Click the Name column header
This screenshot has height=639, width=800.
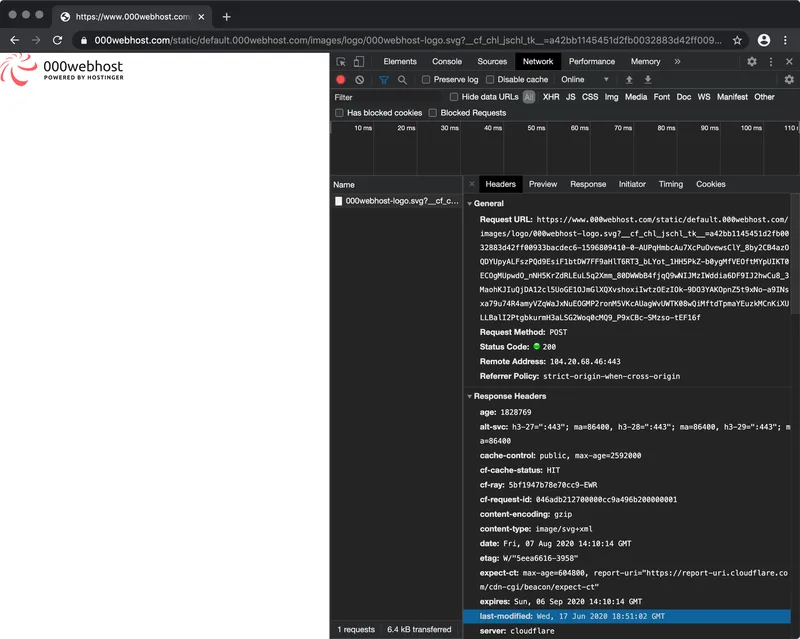(396, 185)
